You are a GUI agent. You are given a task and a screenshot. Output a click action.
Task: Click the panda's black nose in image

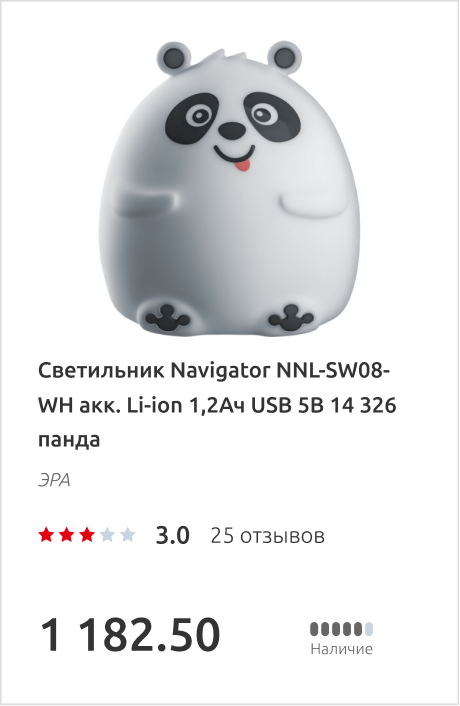[x=232, y=130]
